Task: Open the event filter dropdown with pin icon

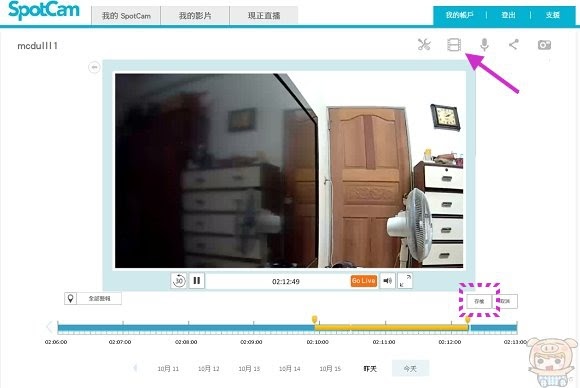Action: pos(93,298)
